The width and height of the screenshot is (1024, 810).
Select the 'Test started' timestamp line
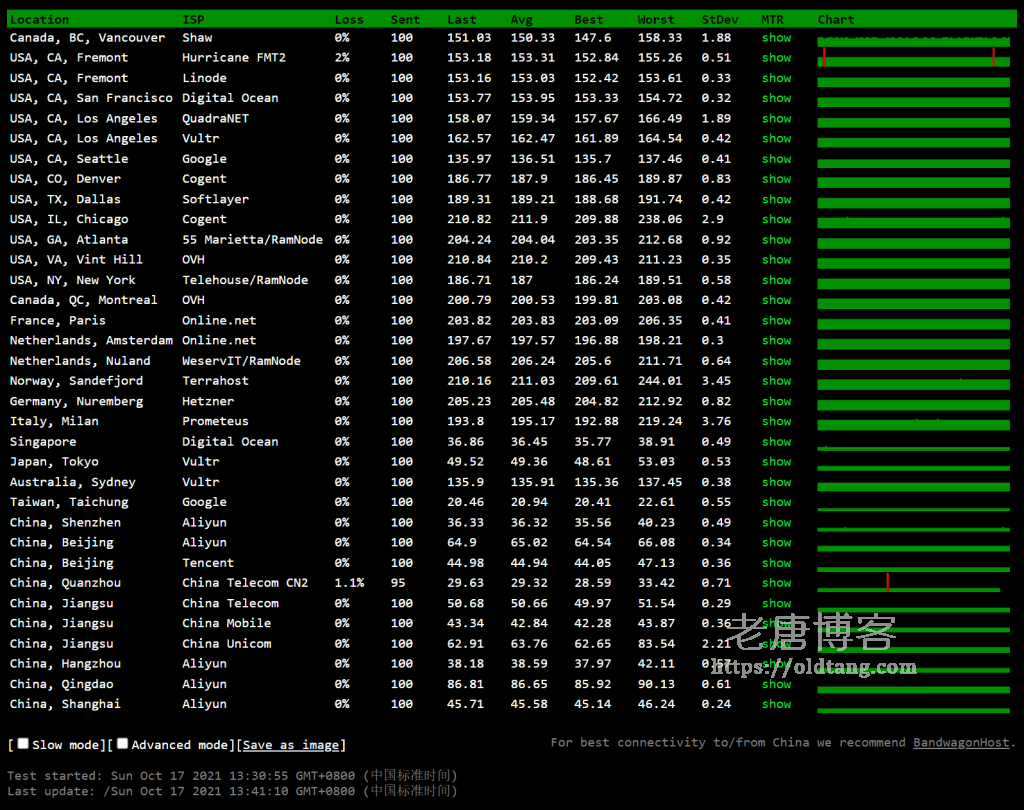coord(232,775)
